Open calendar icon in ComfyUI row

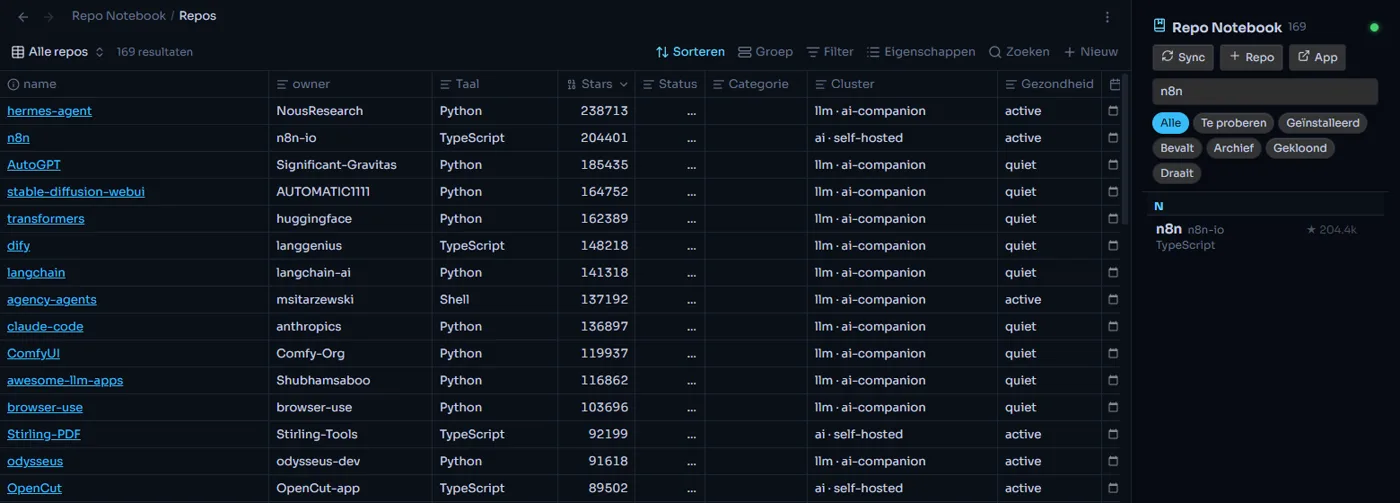(1113, 354)
